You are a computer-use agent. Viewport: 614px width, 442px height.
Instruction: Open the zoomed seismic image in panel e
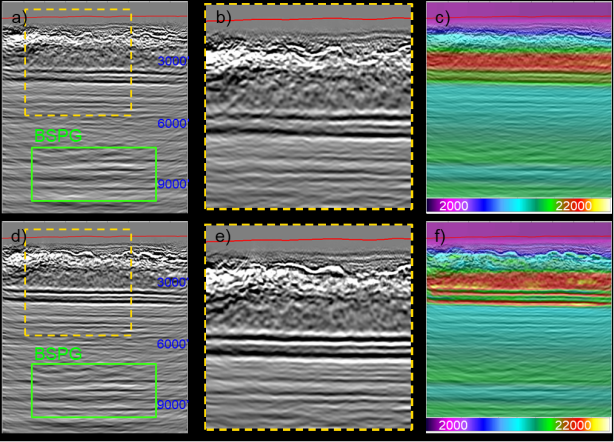point(309,327)
